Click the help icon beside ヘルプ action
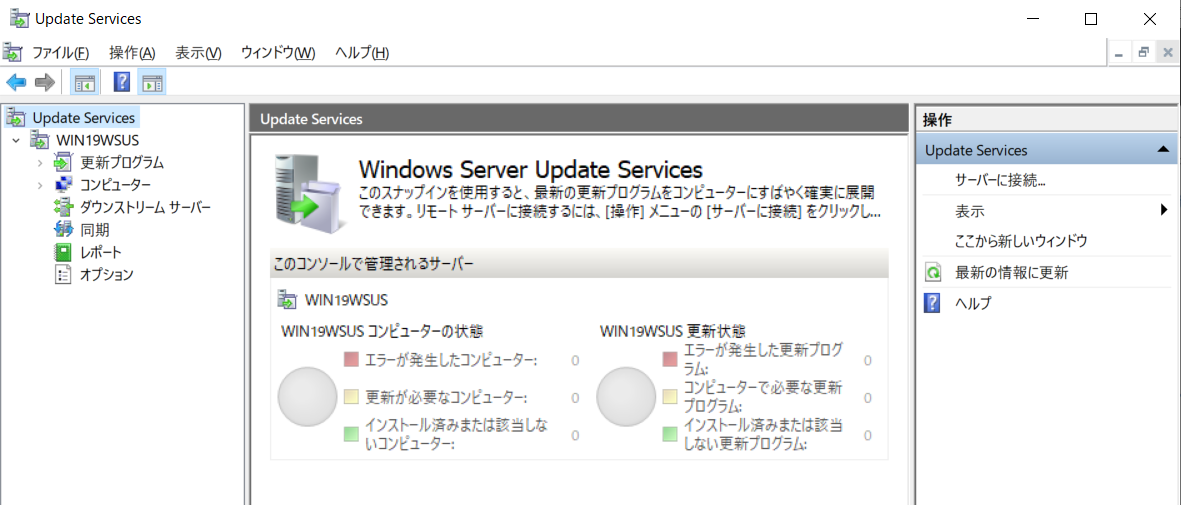This screenshot has height=505, width=1181. 933,303
